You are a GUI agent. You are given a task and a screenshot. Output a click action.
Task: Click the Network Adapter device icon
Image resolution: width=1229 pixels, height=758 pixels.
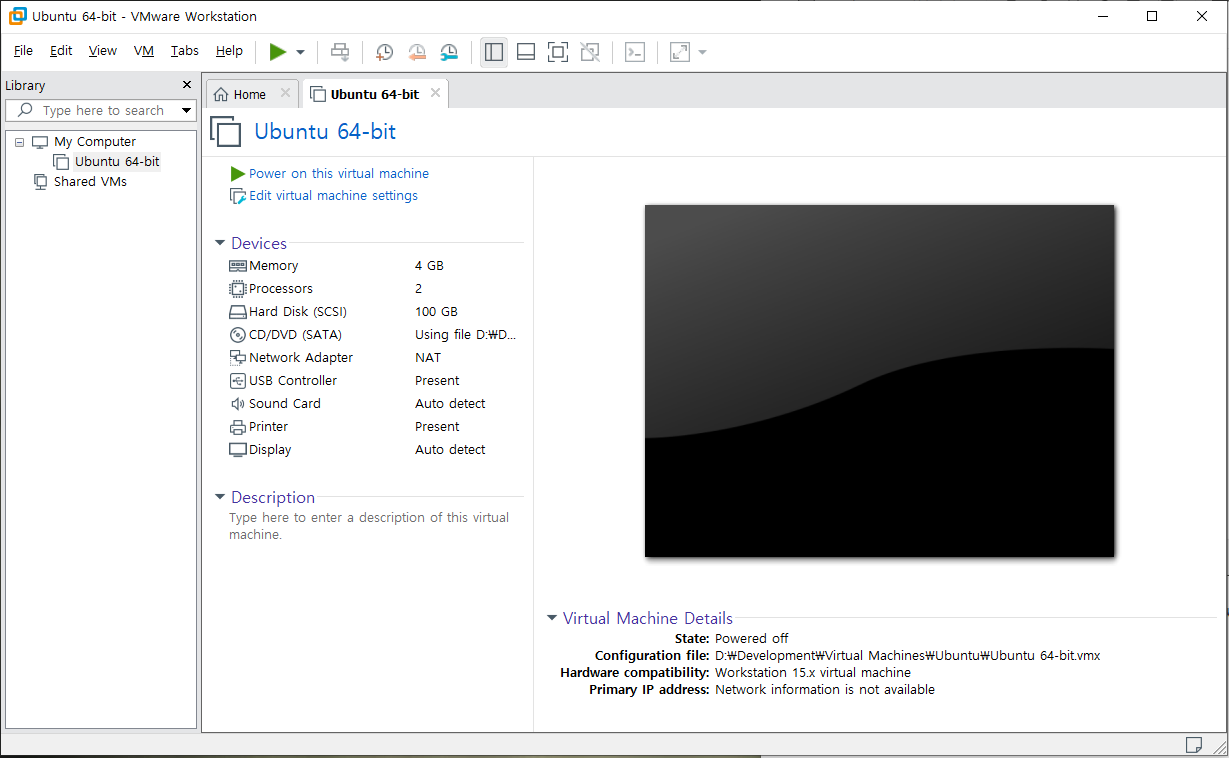point(238,358)
